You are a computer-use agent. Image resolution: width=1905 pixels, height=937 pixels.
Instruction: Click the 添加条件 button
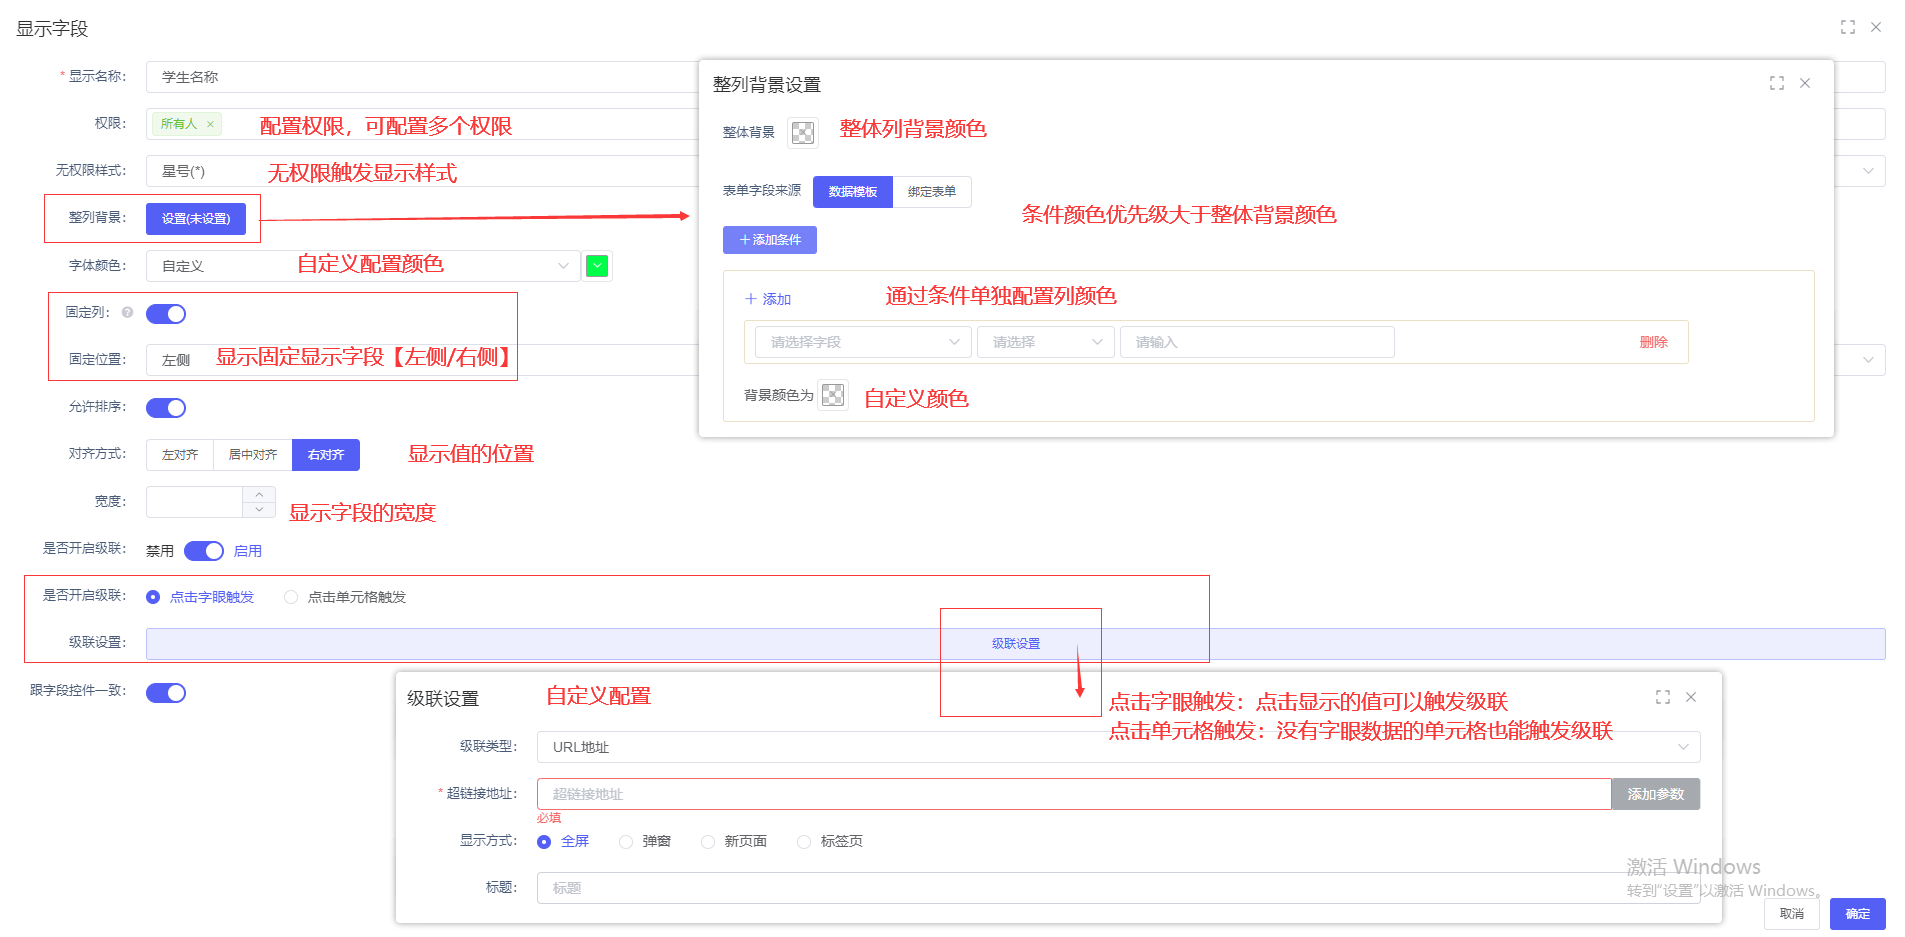tap(769, 240)
